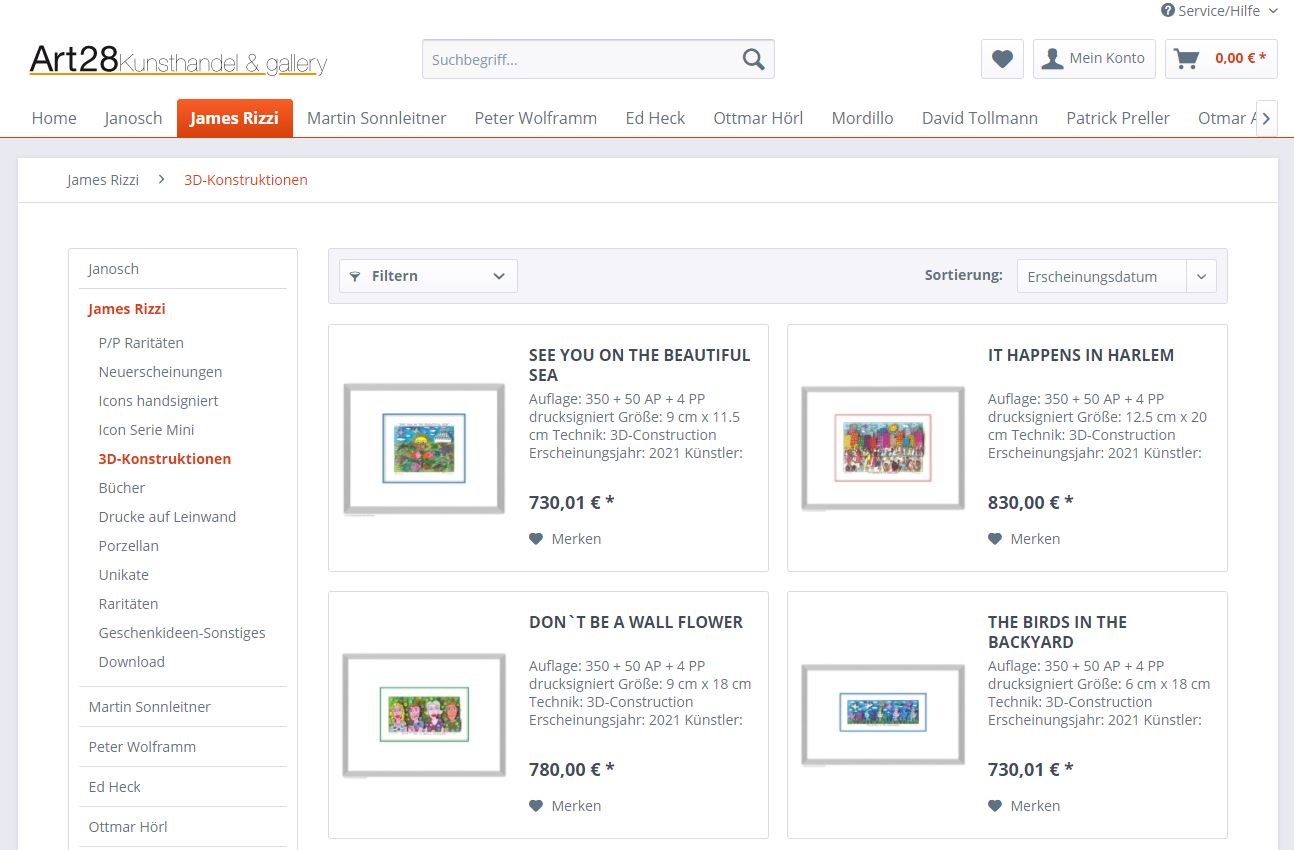Click SEE YOU ON THE BEAUTIFUL SEA title
The image size is (1294, 850).
[640, 365]
